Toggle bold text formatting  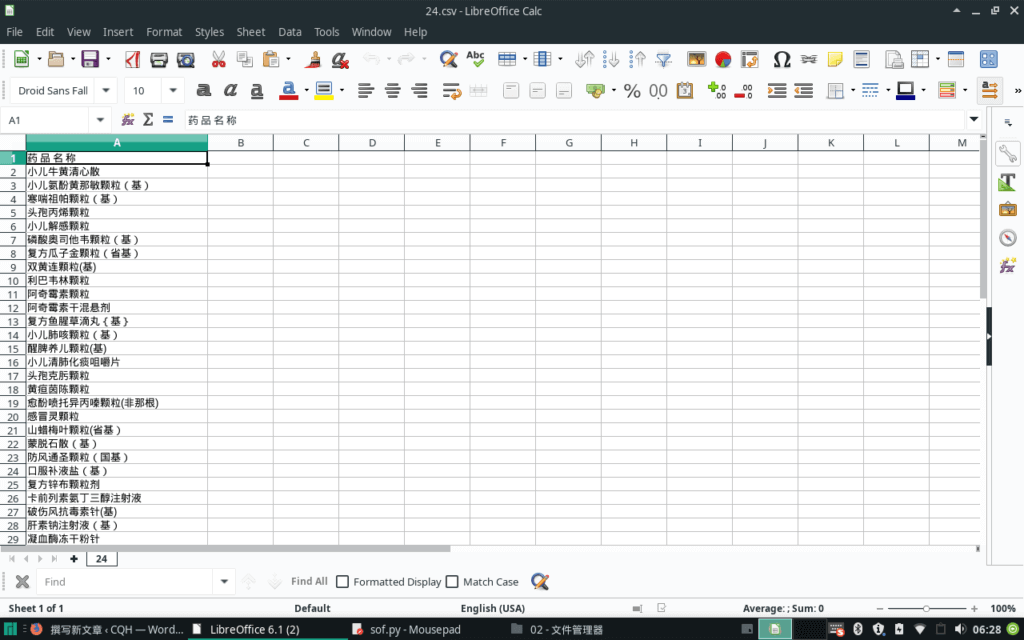click(x=204, y=91)
